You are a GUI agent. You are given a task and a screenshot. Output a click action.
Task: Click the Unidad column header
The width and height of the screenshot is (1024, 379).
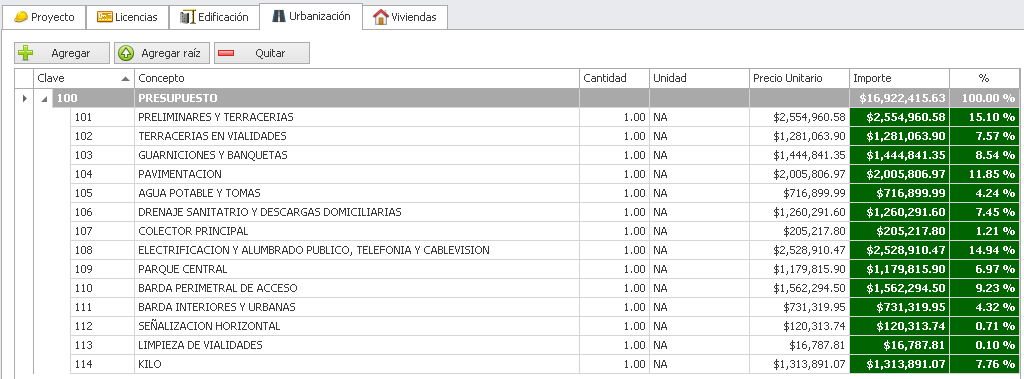coord(699,78)
